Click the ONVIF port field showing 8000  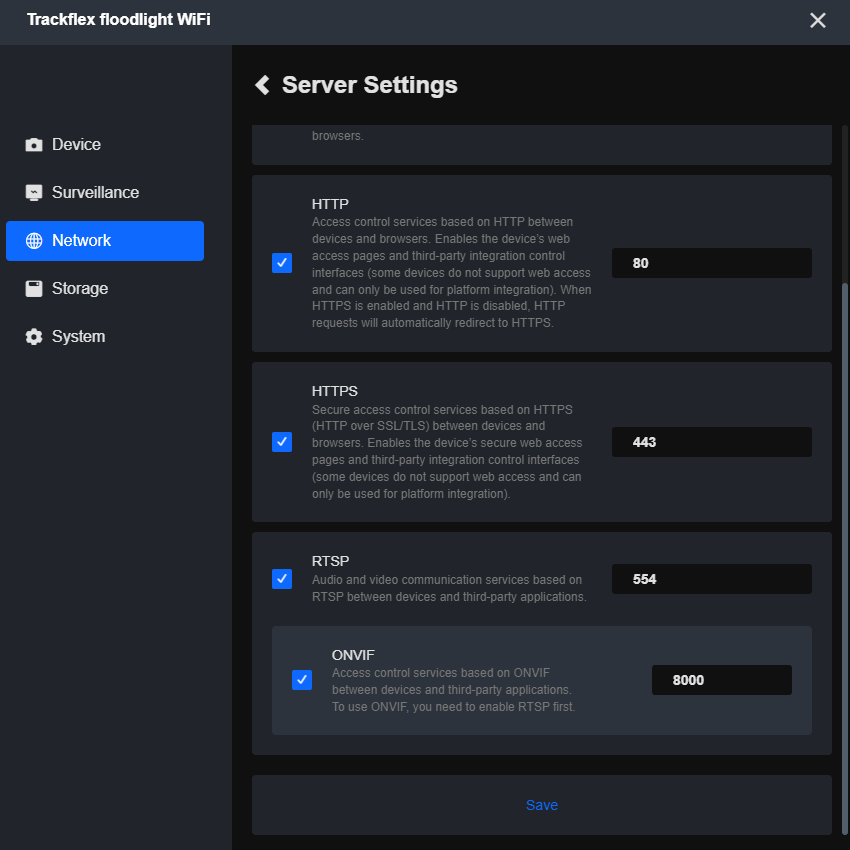click(x=722, y=680)
